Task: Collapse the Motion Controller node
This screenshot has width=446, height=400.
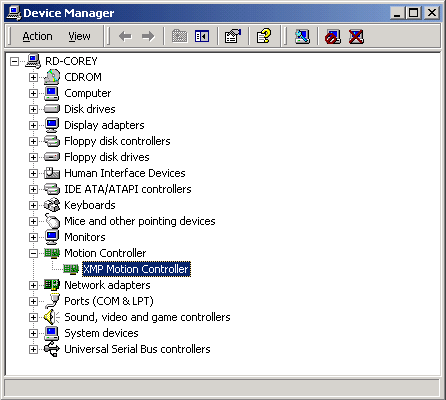Action: tap(33, 253)
